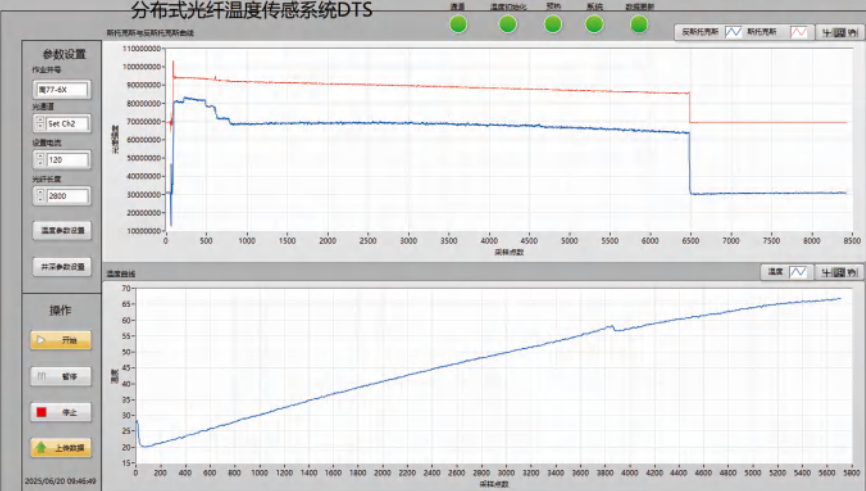Click the 温度初始化 status indicator LED
This screenshot has height=491, width=866.
508,23
